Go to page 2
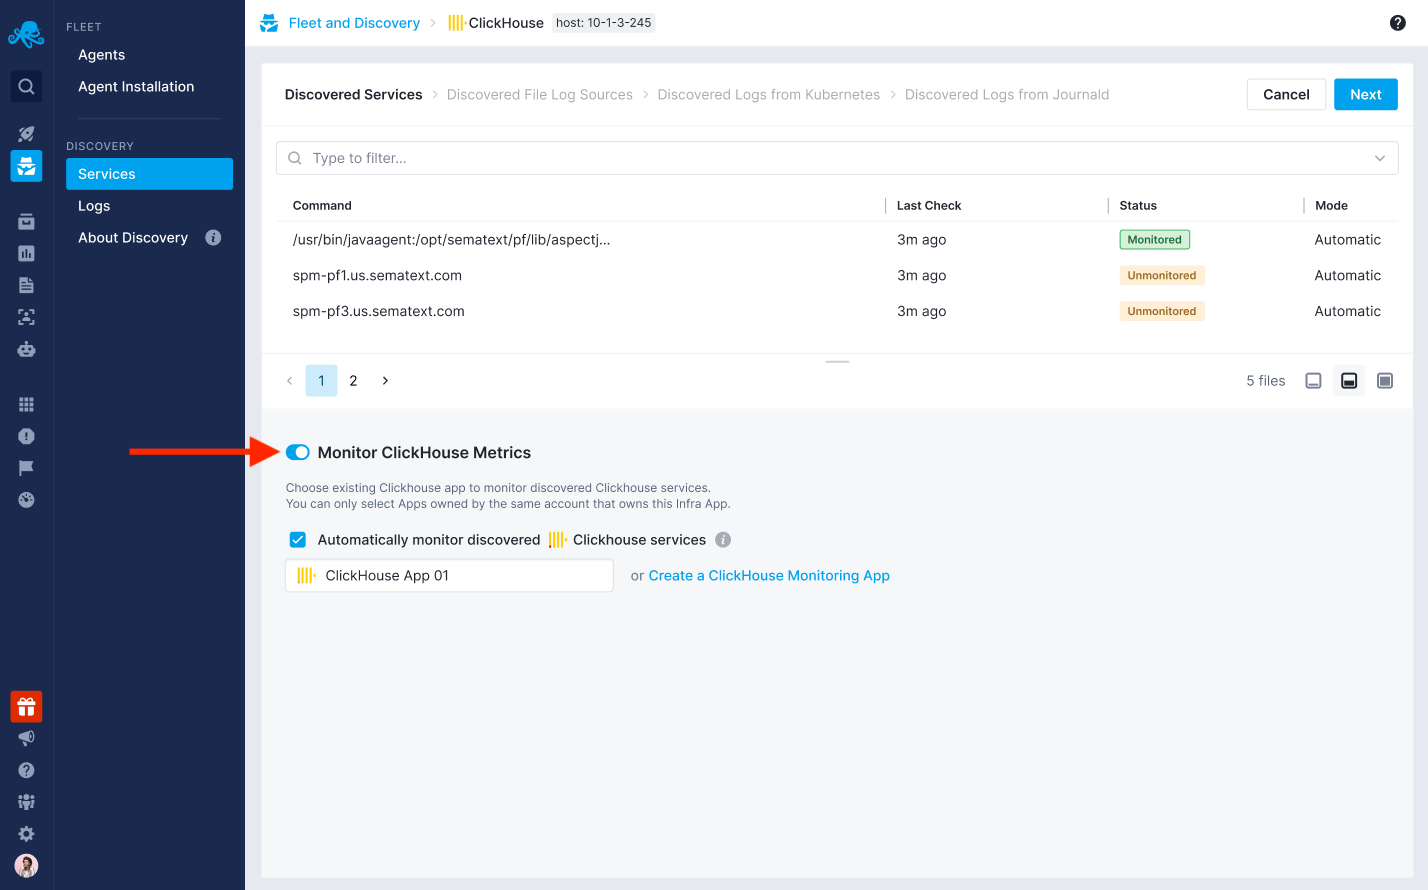 pos(353,381)
